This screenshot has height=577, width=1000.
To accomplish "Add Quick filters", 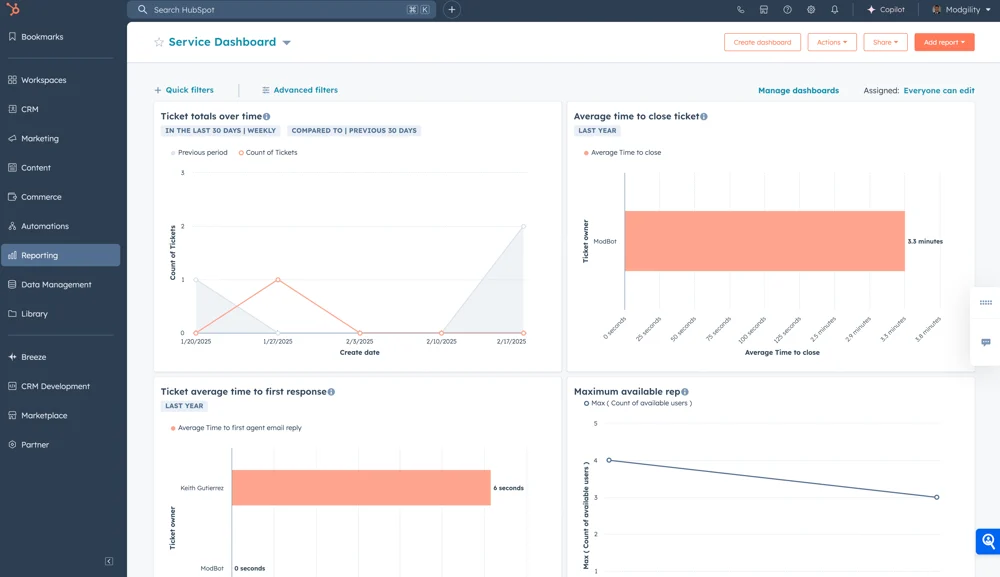I will (184, 90).
